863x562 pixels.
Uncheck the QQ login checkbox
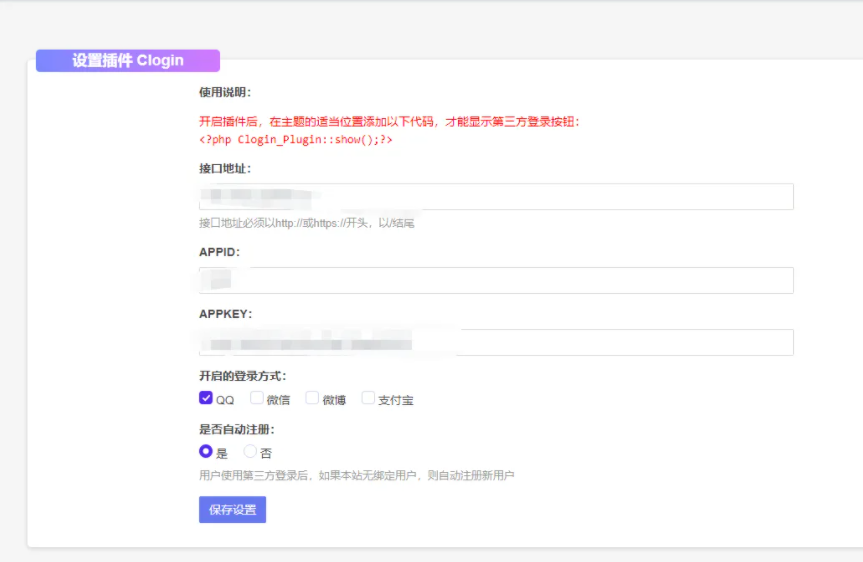206,398
